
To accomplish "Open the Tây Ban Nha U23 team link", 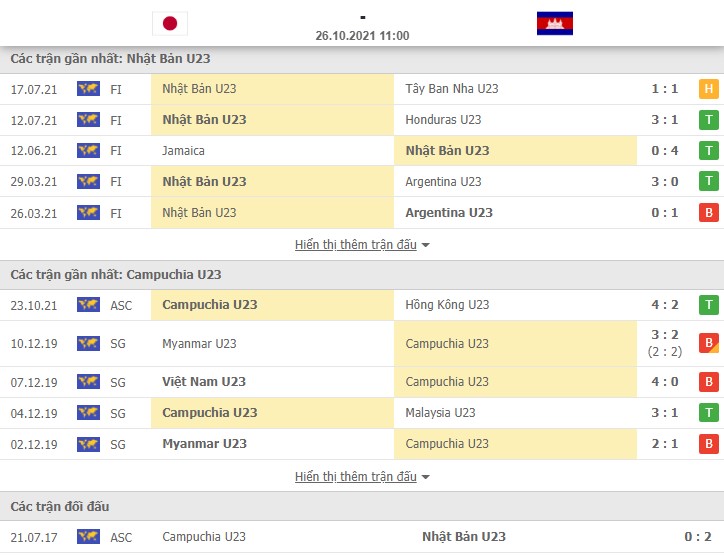I will click(x=452, y=89).
